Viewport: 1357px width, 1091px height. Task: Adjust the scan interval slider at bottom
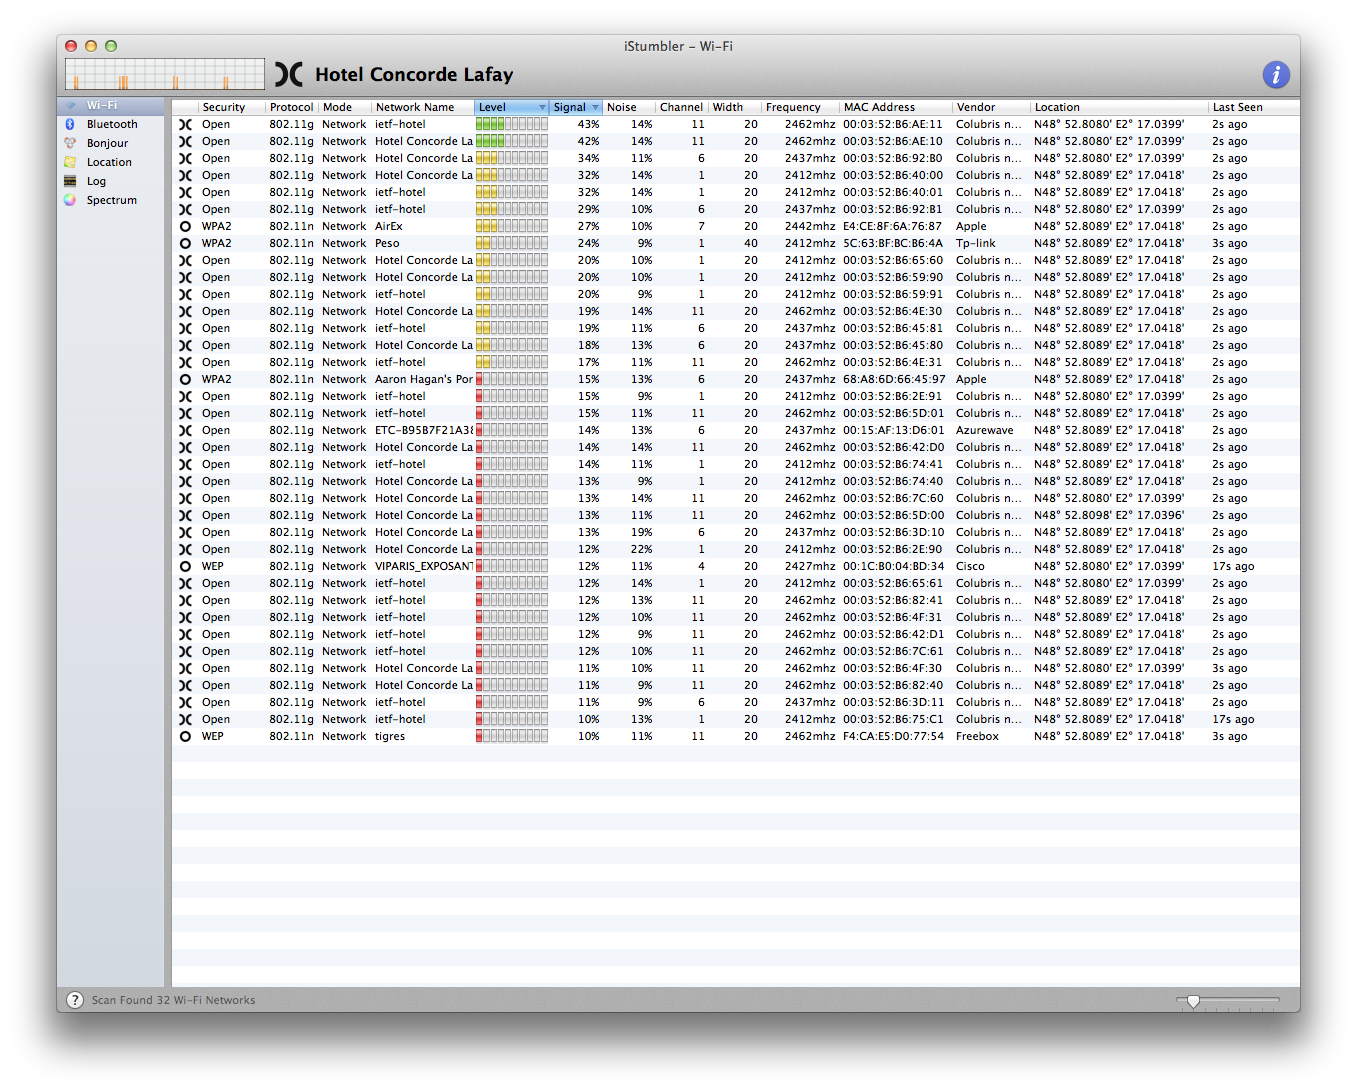tap(1193, 1000)
